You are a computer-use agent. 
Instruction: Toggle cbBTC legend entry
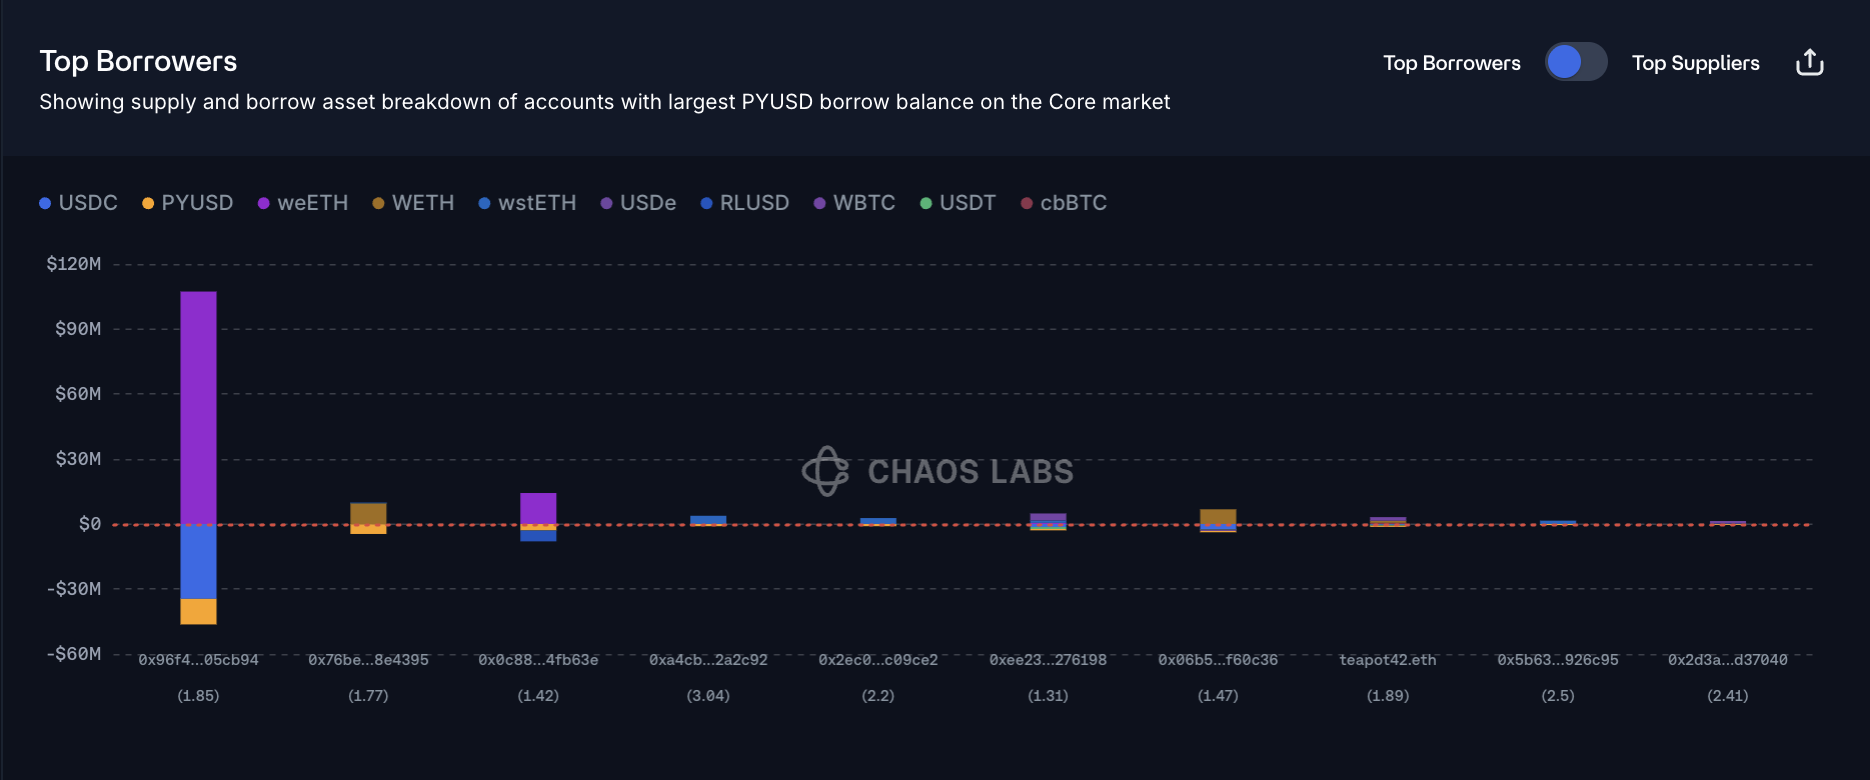[1063, 203]
